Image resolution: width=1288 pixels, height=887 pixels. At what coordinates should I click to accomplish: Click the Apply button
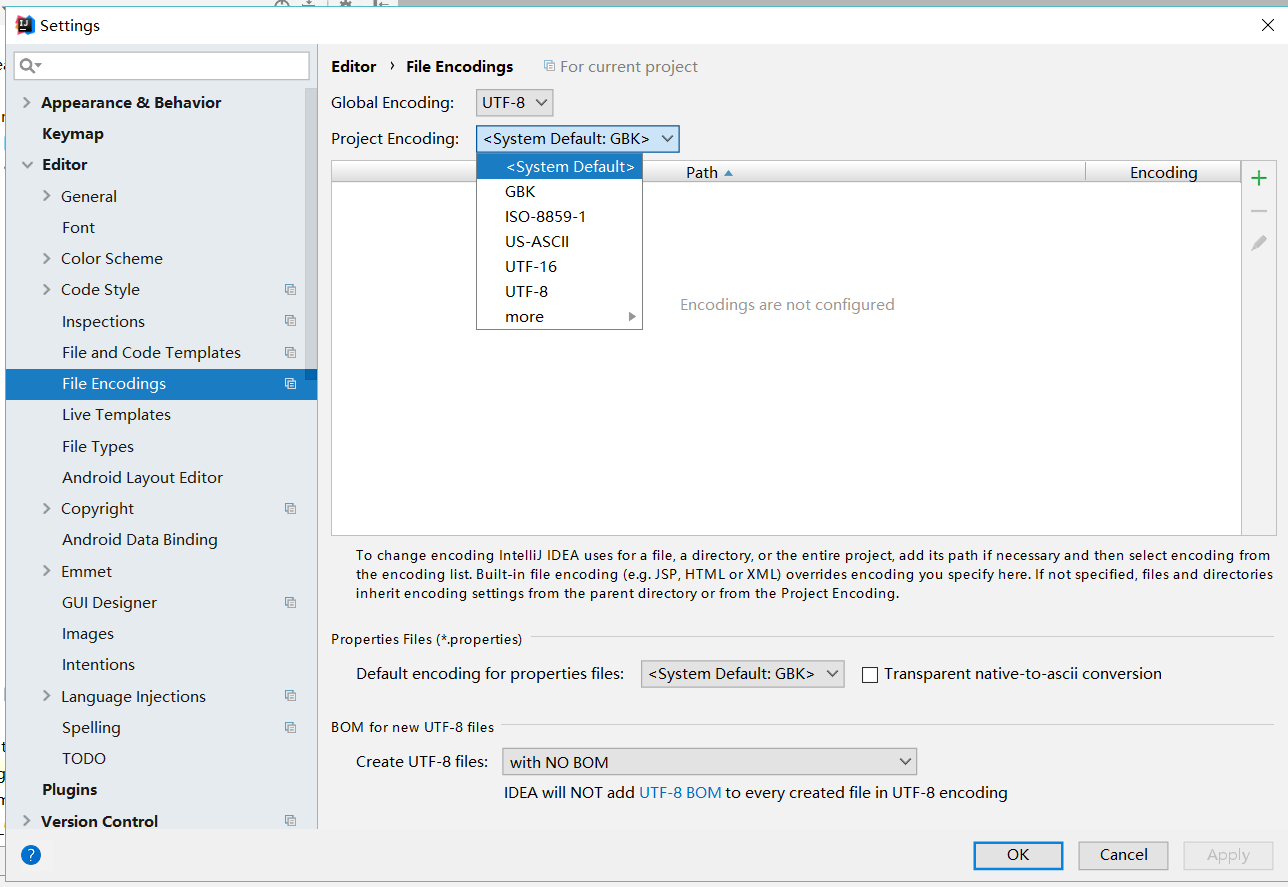1228,855
